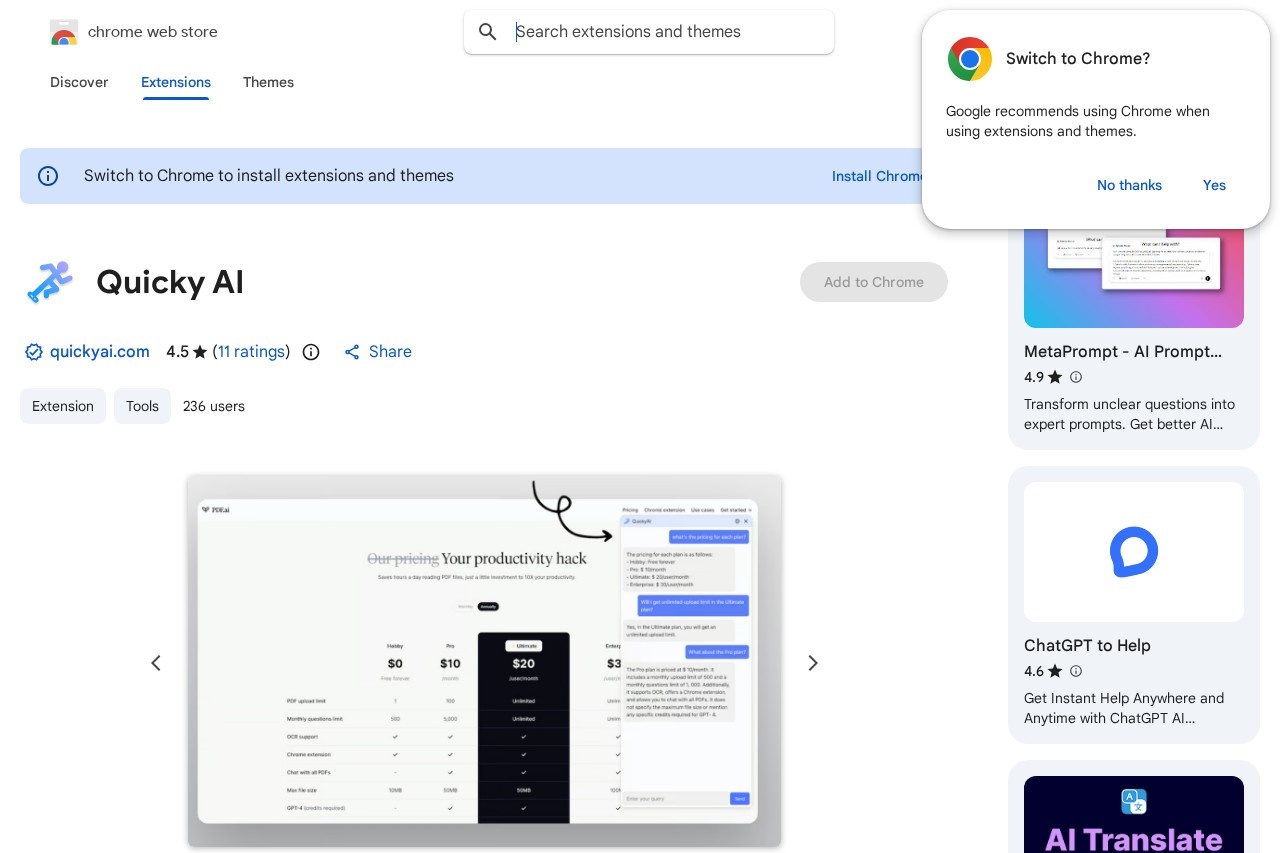Show the next screenshot with right arrow
This screenshot has height=853, width=1280.
point(813,663)
